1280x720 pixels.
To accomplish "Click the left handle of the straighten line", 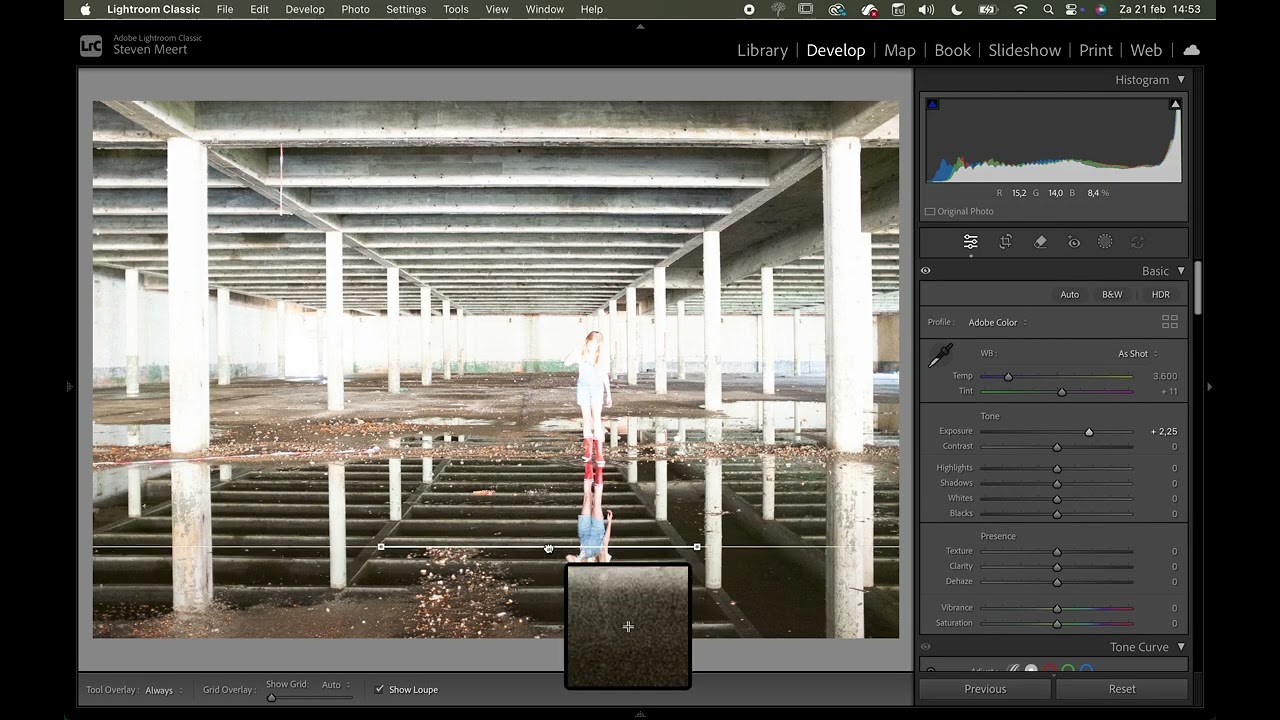I will click(x=381, y=547).
